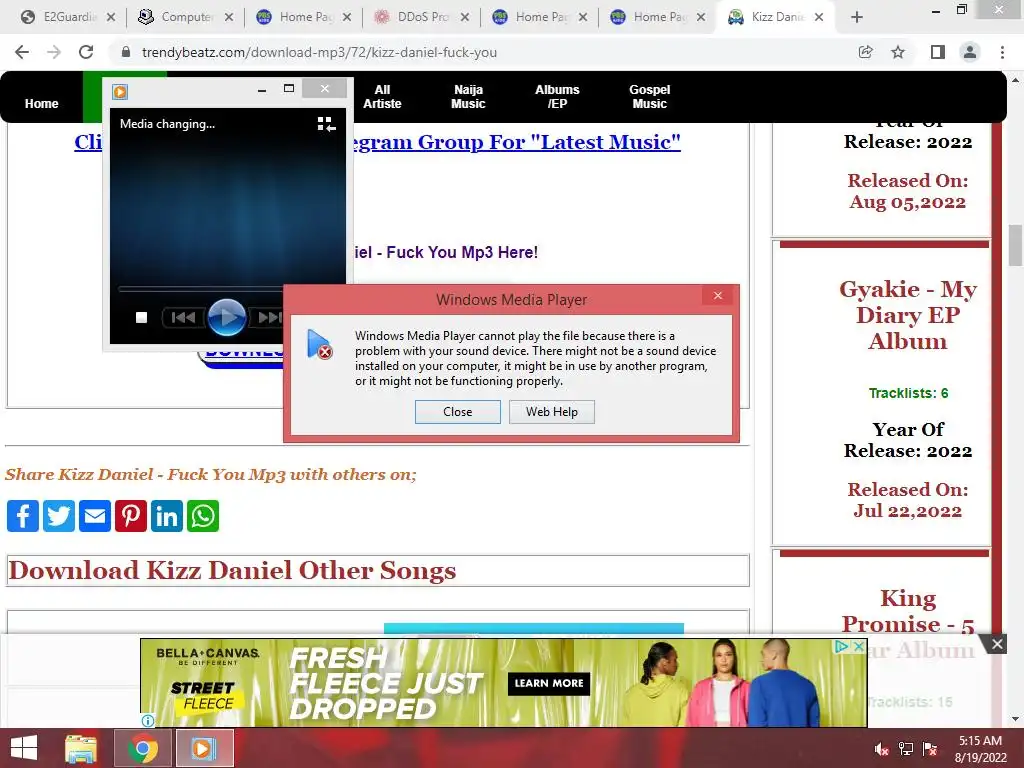Bookmark this page with star icon
The image size is (1024, 768).
point(898,52)
